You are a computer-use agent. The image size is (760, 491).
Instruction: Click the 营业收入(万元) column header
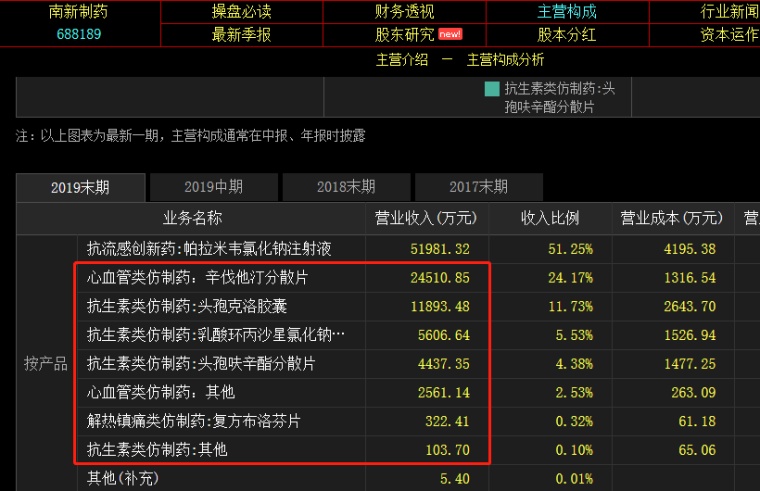click(426, 218)
